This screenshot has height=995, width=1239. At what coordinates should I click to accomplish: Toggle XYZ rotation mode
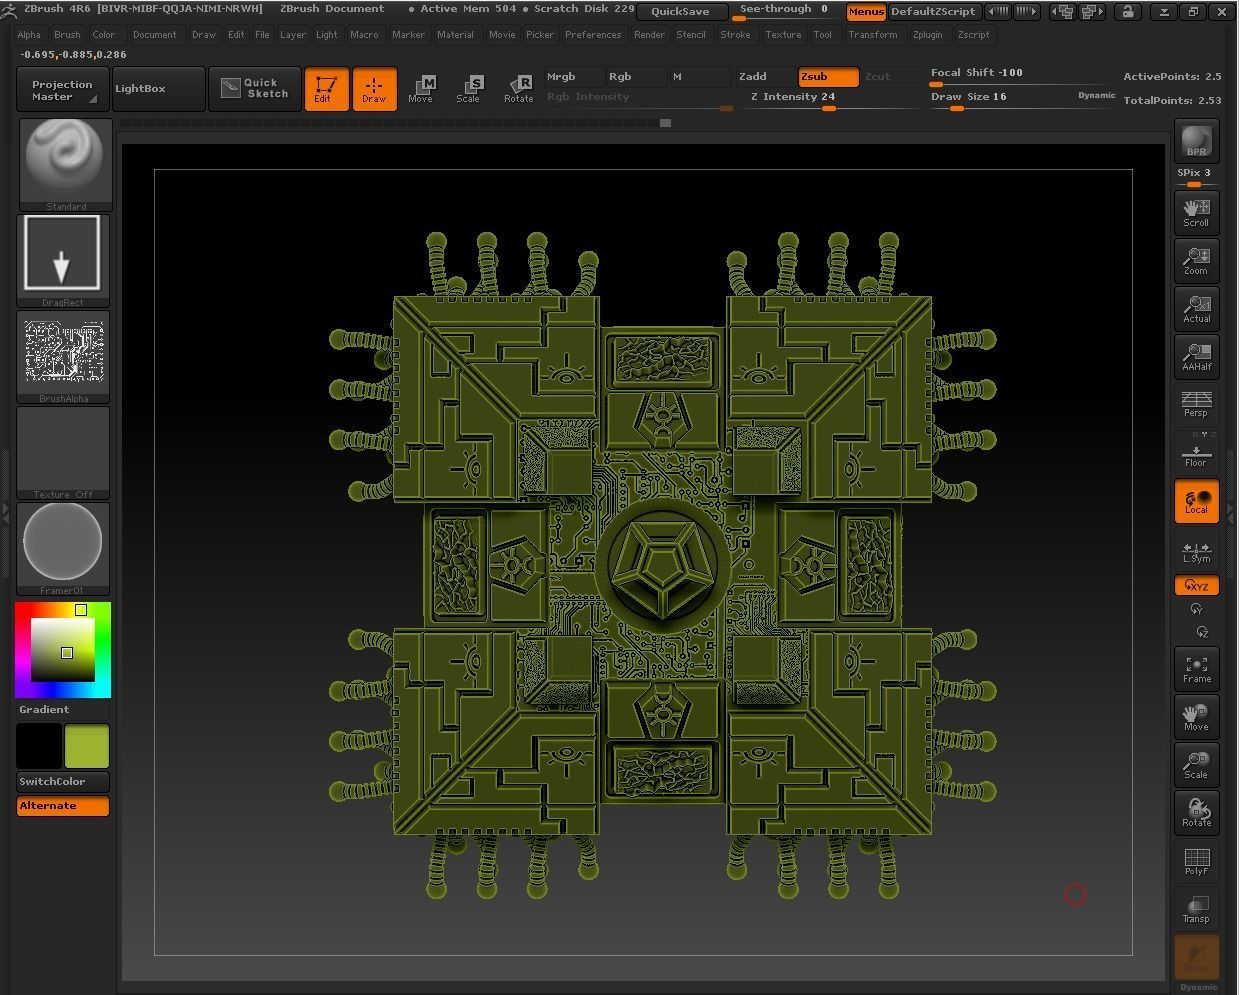point(1196,586)
